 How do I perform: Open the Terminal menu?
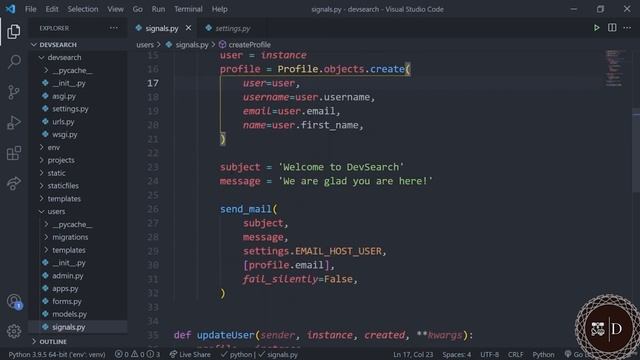pos(188,9)
